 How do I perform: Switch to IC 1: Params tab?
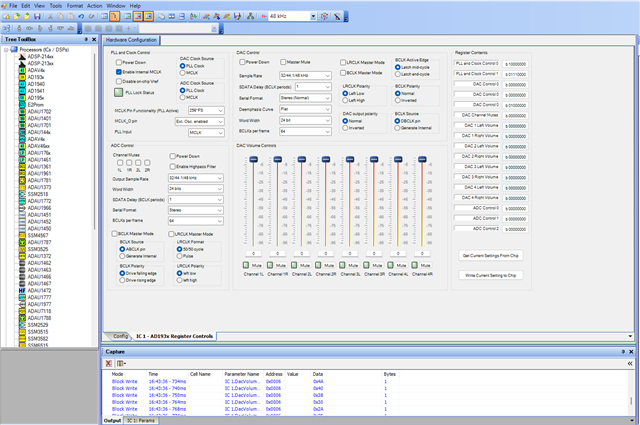(141, 421)
